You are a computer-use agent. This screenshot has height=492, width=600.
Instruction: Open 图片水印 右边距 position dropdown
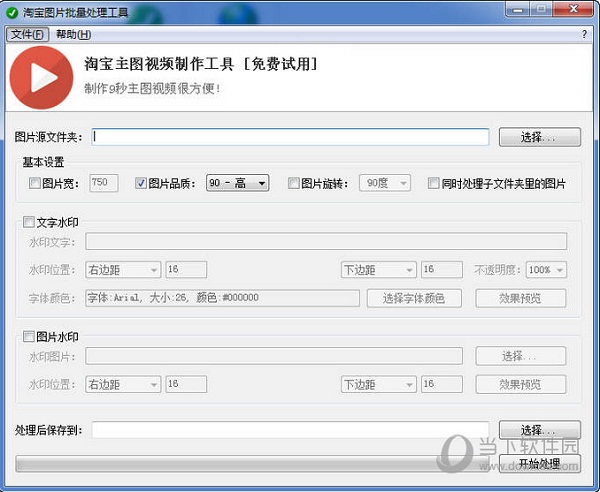123,384
